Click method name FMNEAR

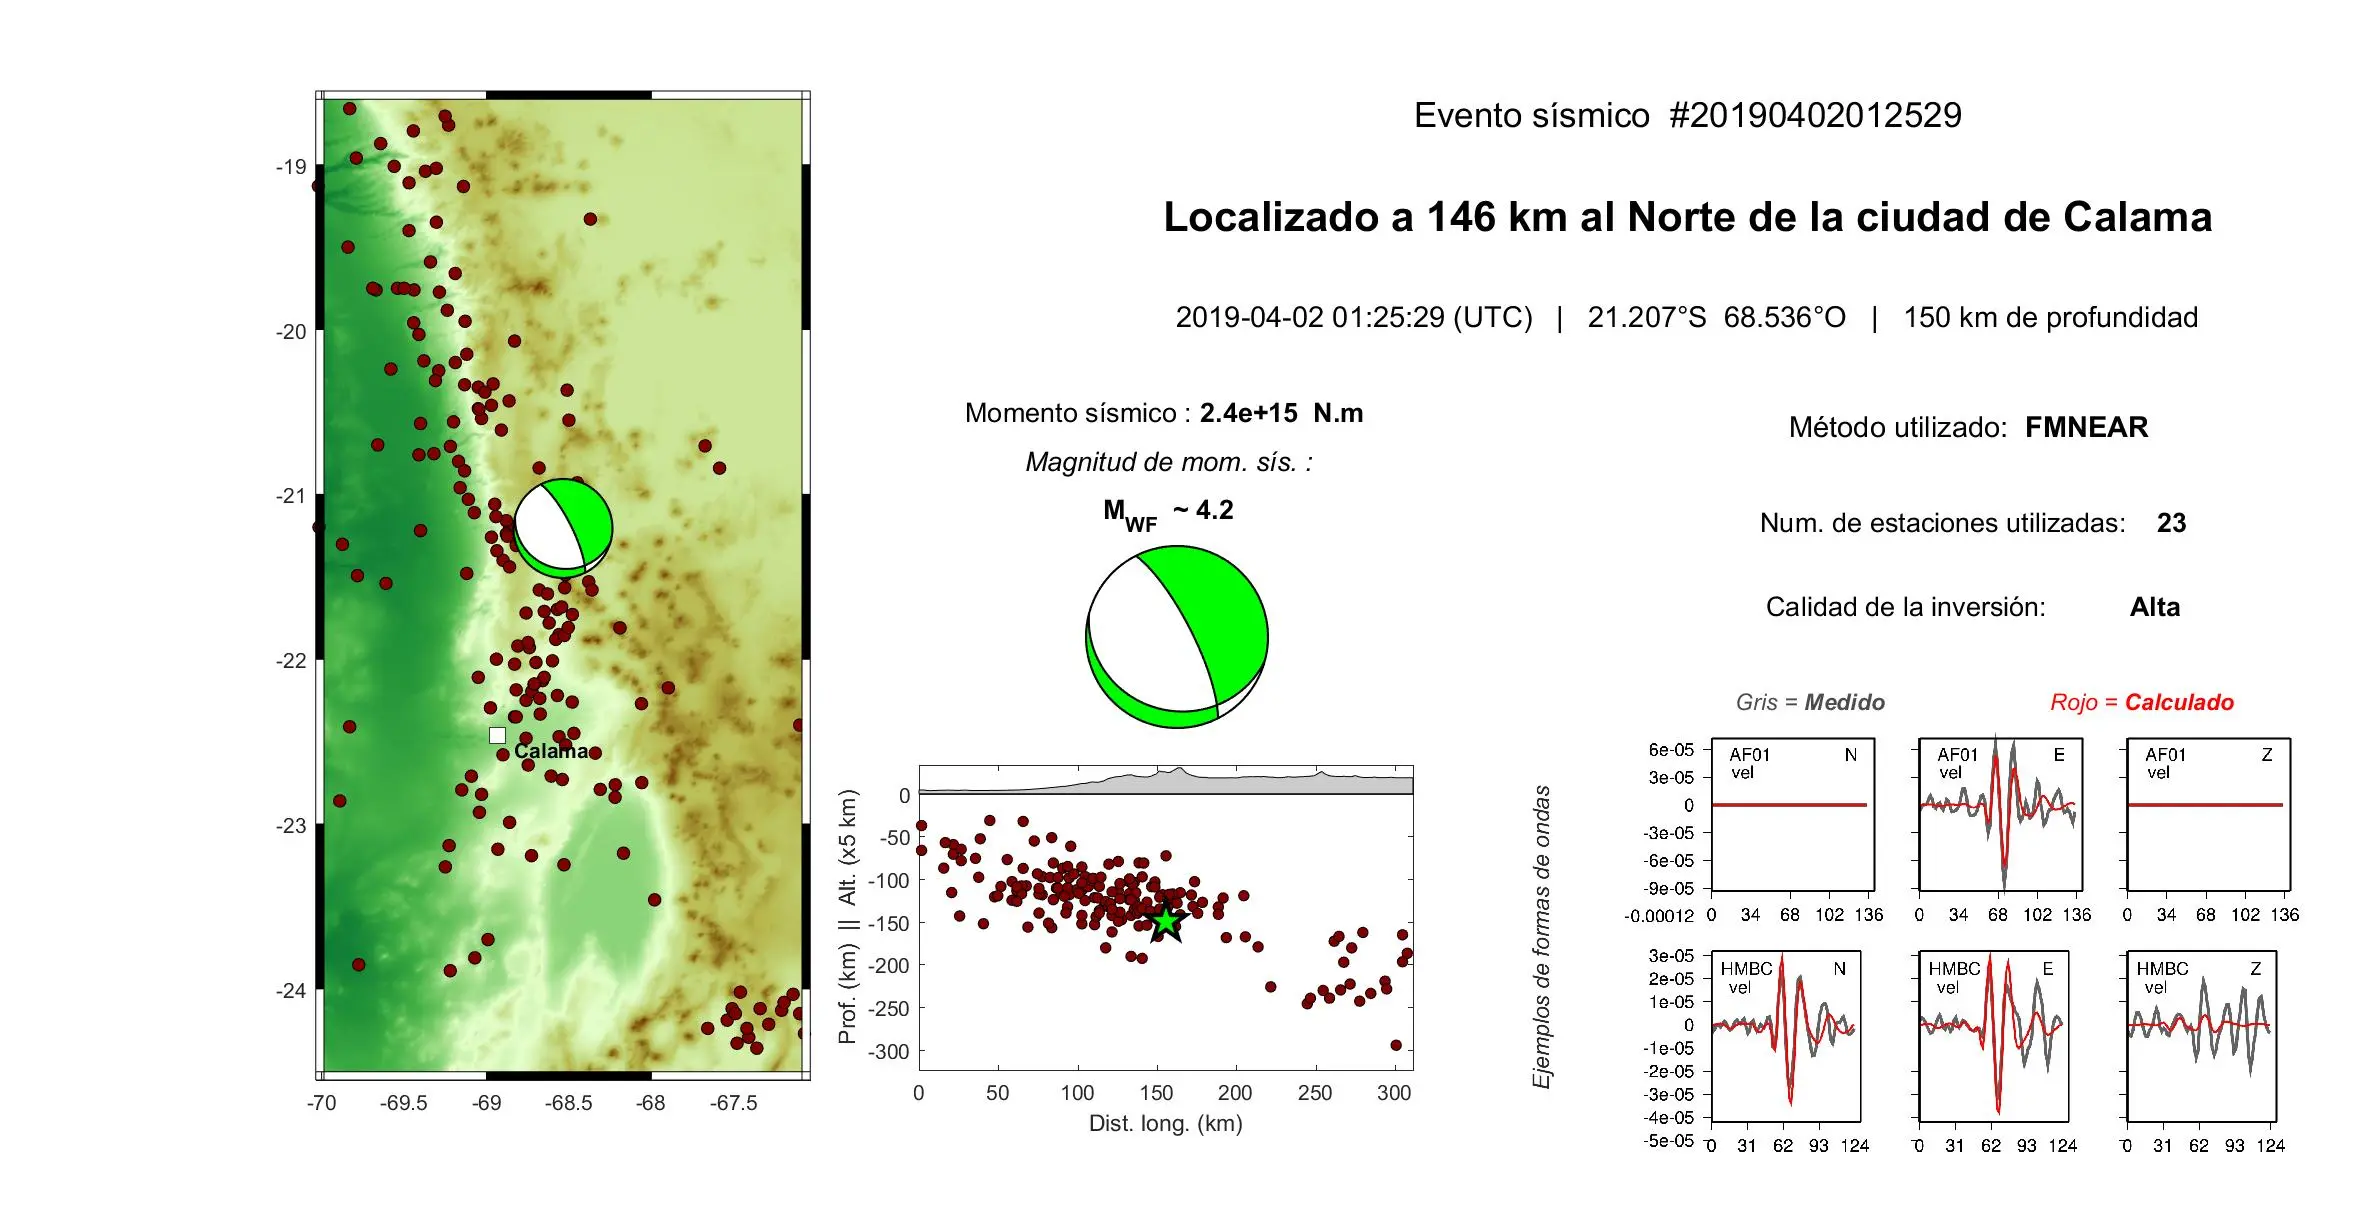(x=2086, y=427)
